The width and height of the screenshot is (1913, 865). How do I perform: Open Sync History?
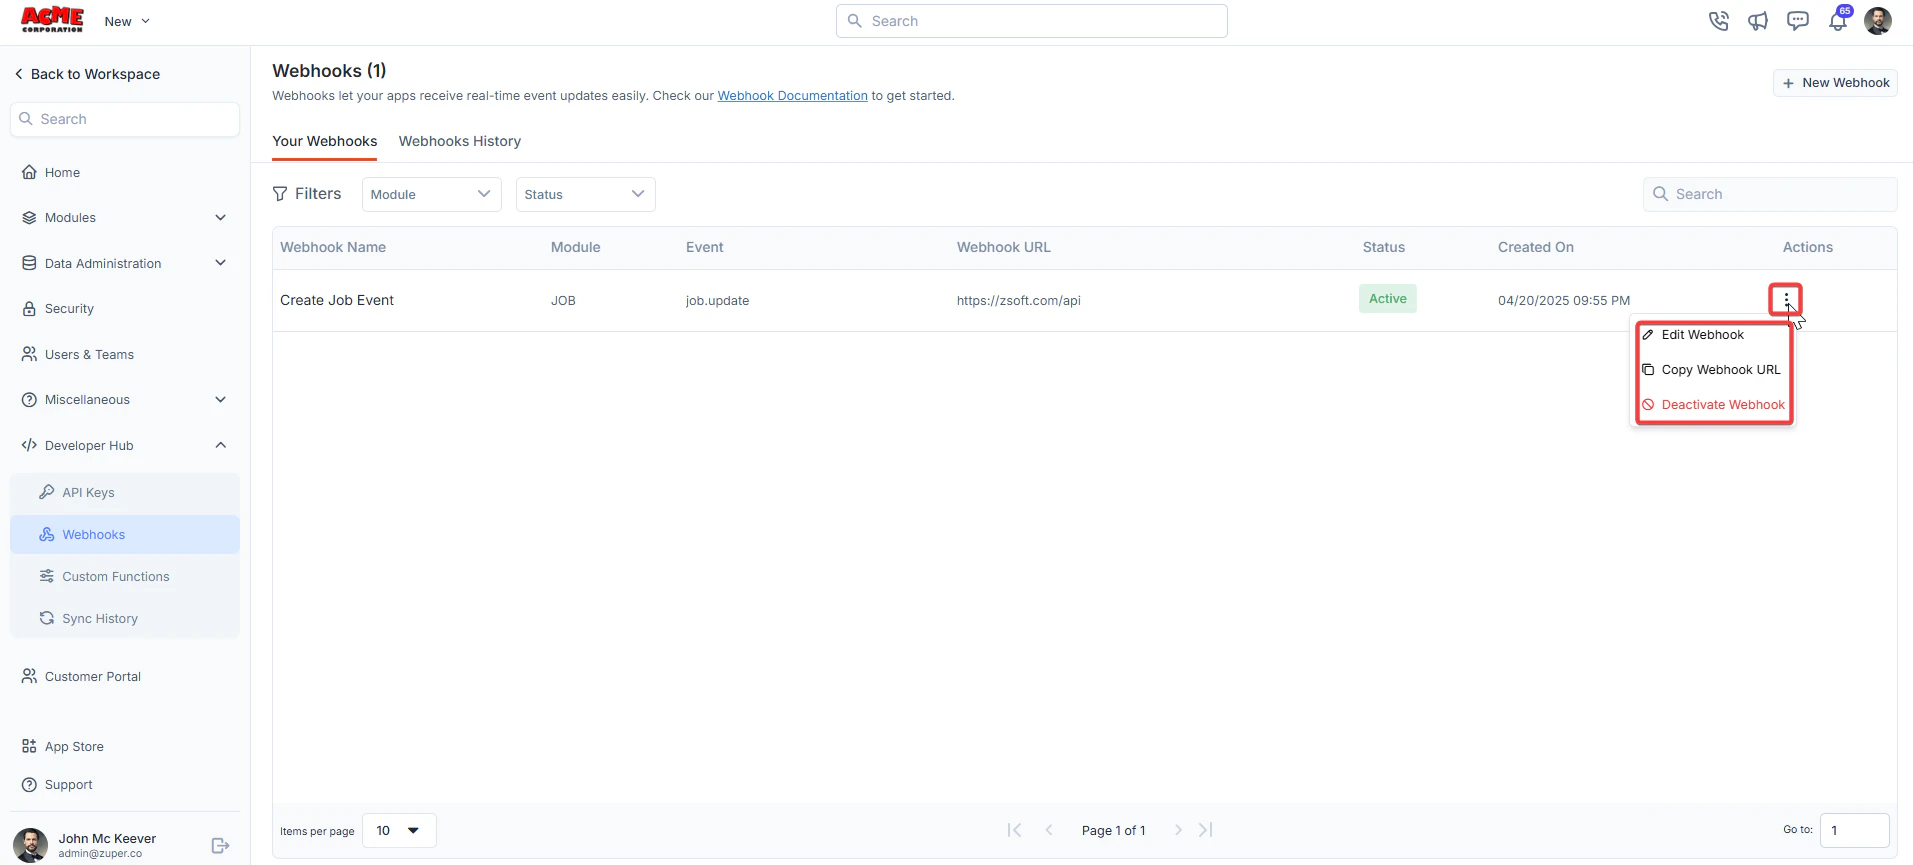pyautogui.click(x=99, y=618)
